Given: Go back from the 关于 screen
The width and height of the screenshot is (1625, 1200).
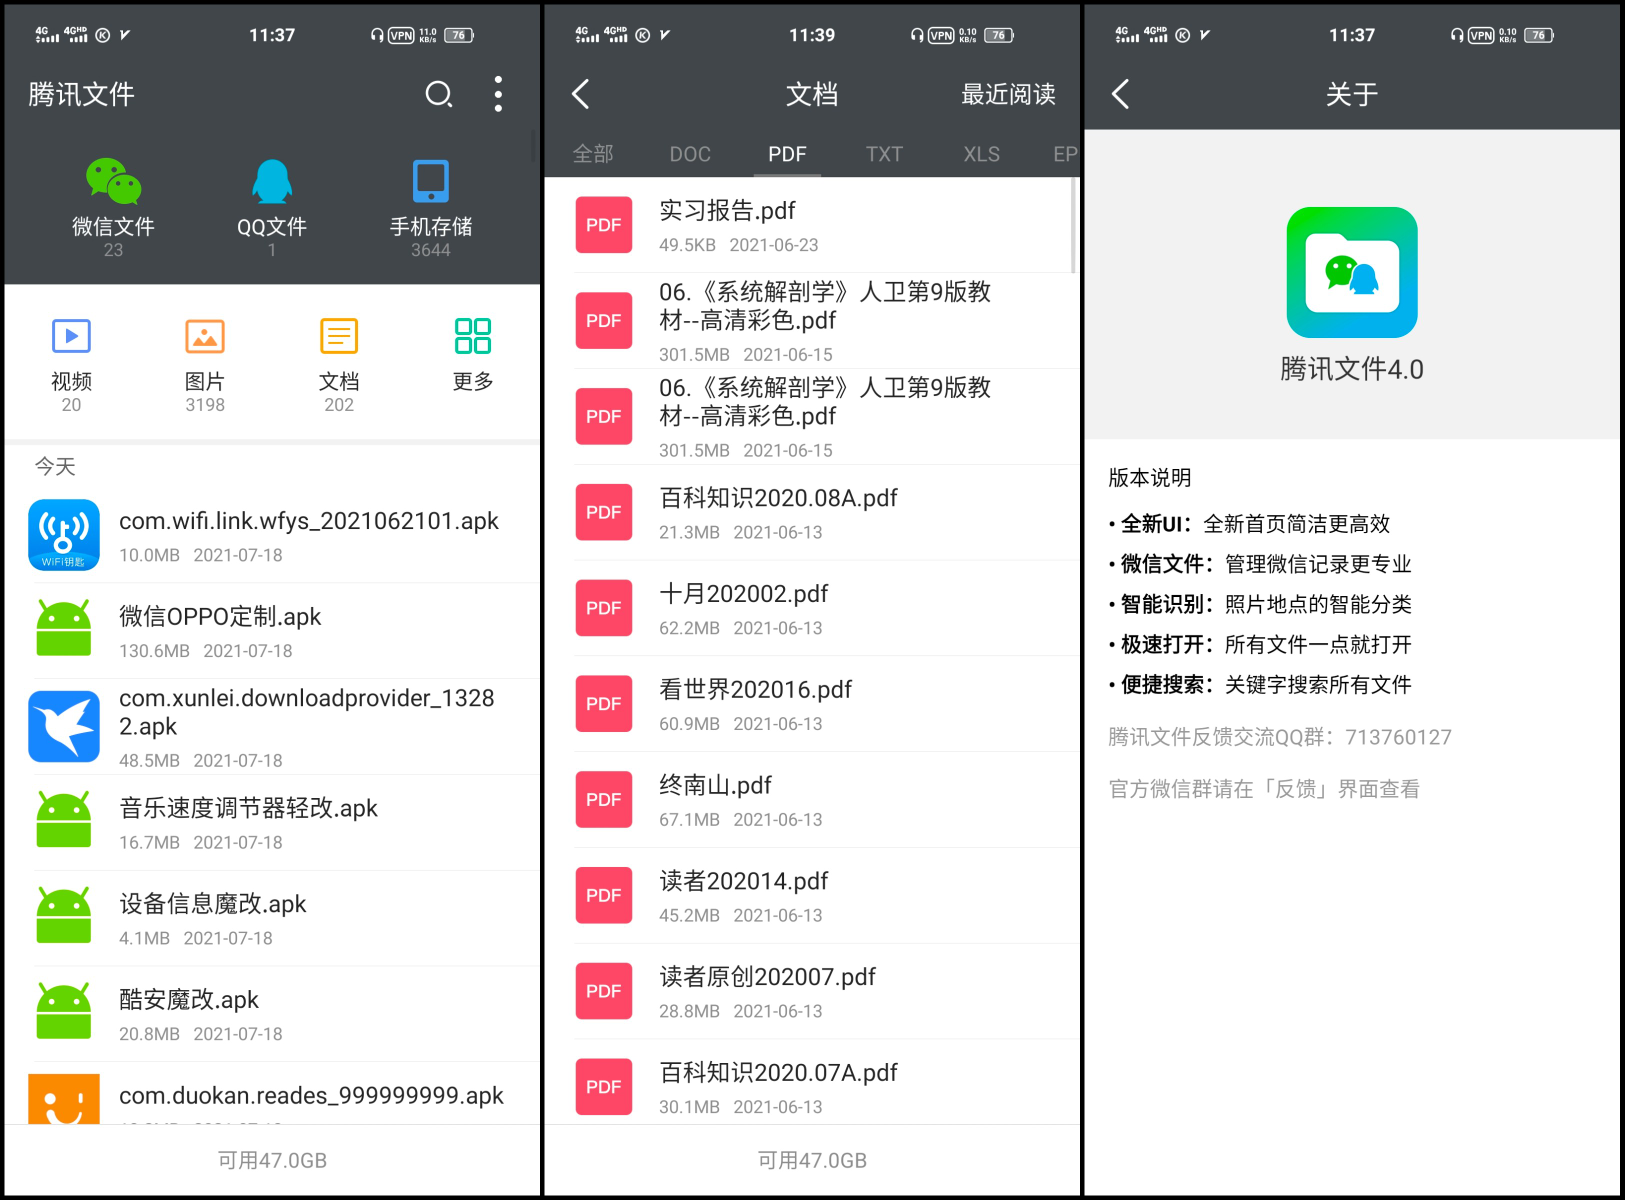Looking at the screenshot, I should [x=1121, y=94].
